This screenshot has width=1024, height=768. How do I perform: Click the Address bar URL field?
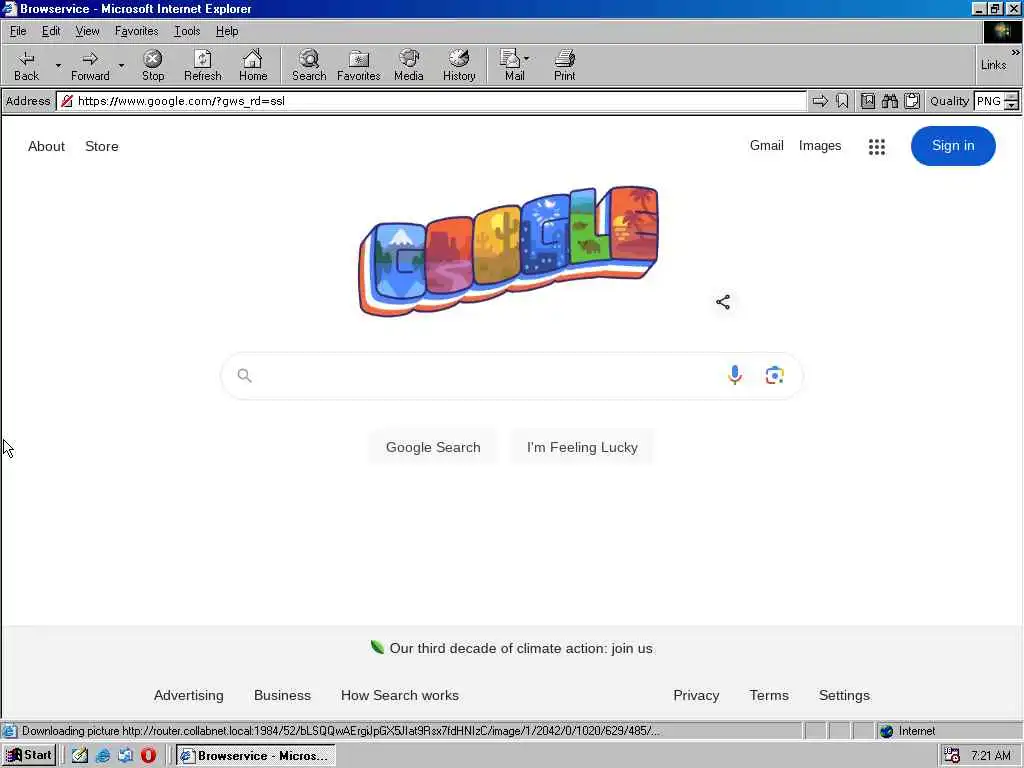click(431, 101)
